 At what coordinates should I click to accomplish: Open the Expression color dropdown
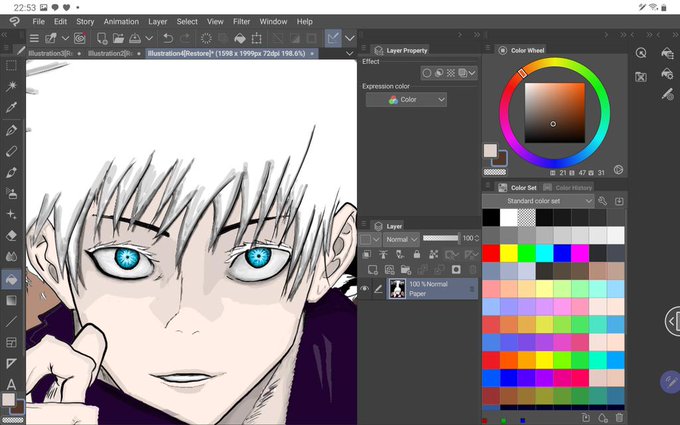(x=406, y=100)
